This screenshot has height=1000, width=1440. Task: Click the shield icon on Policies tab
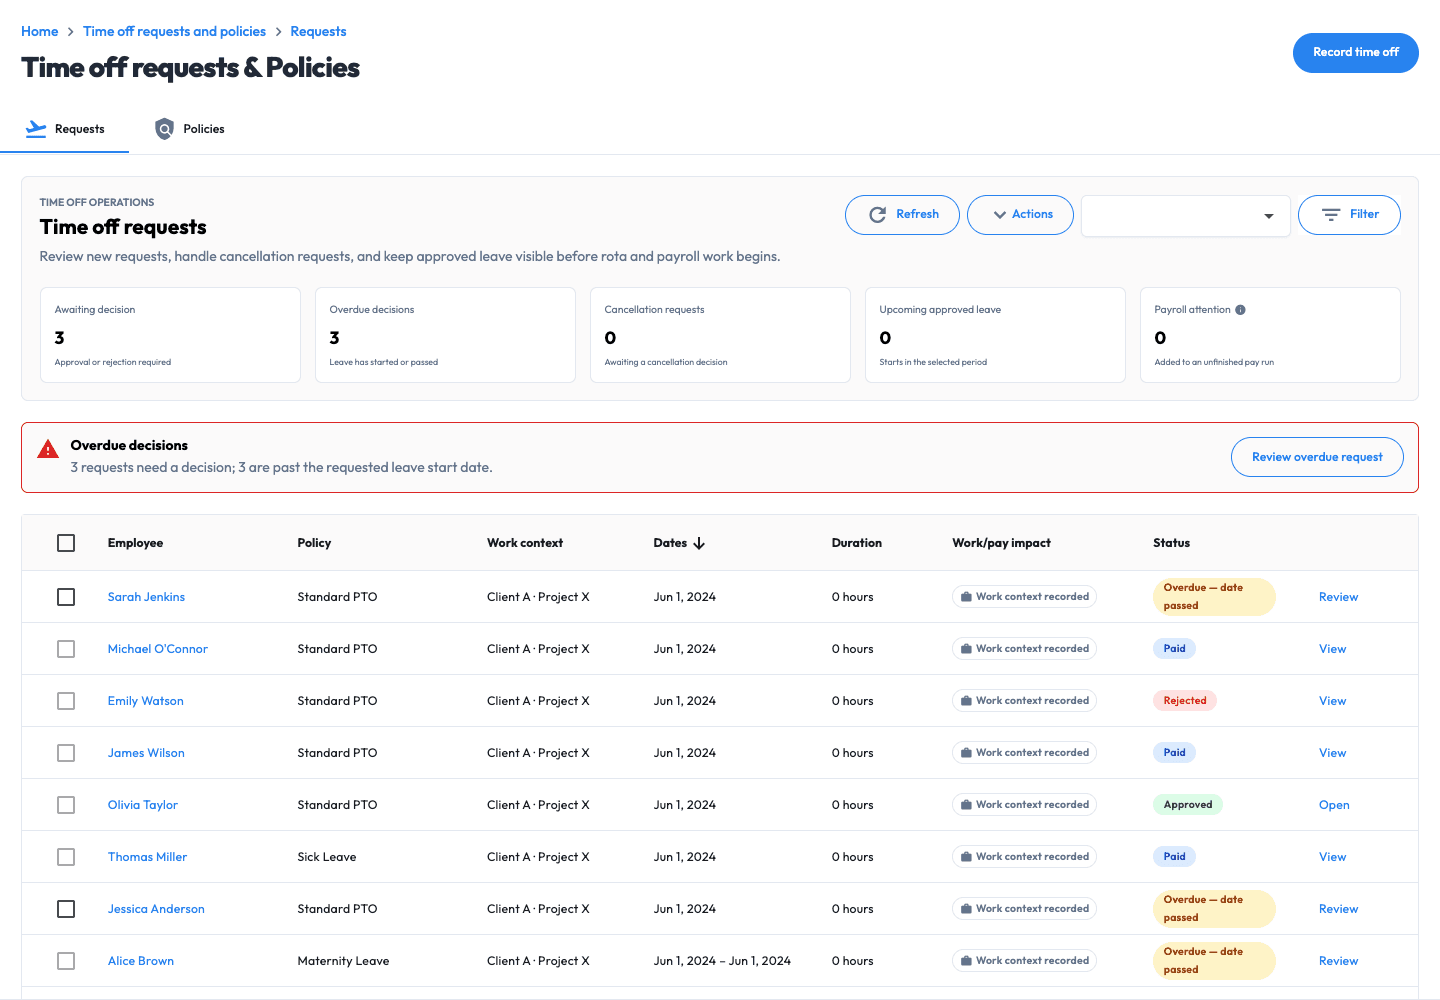click(164, 129)
